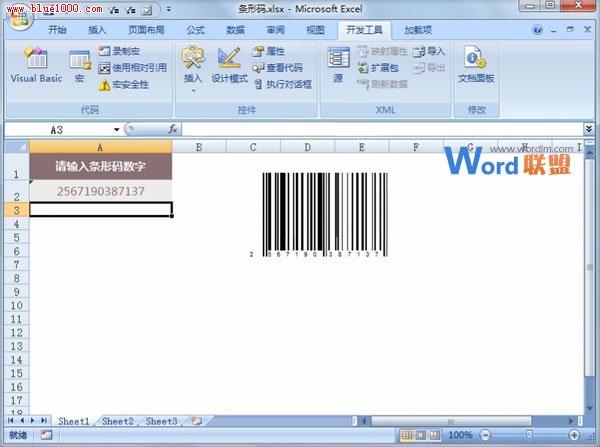Image resolution: width=600 pixels, height=447 pixels.
Task: Expand the Quick Access Toolbar customize arrow
Action: (x=169, y=9)
